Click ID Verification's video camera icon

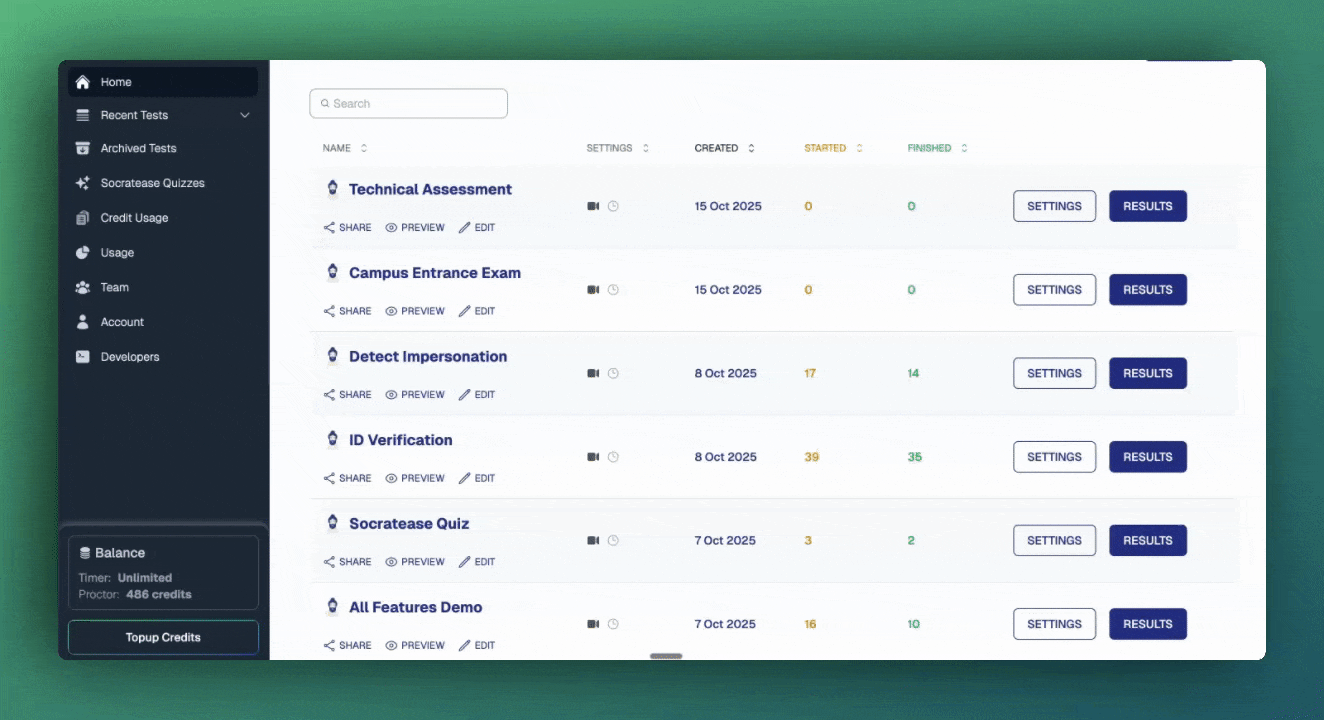point(593,457)
